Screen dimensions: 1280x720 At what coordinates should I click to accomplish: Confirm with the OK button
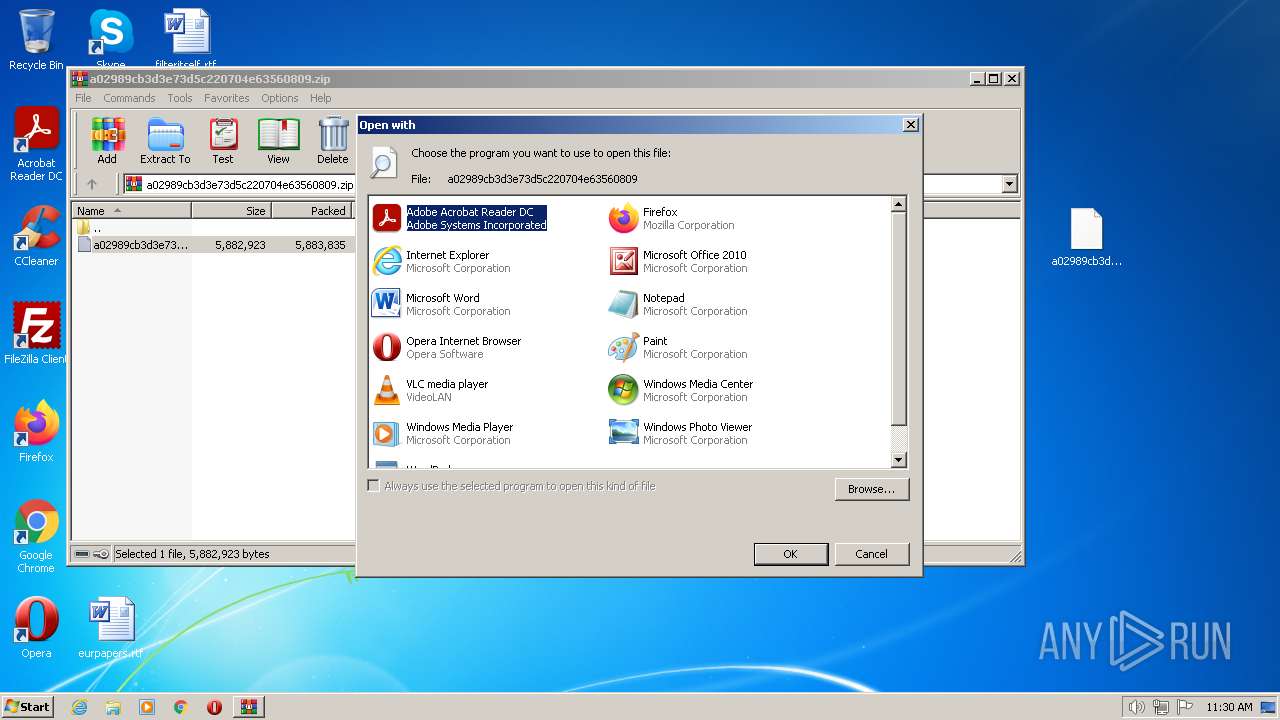click(790, 554)
